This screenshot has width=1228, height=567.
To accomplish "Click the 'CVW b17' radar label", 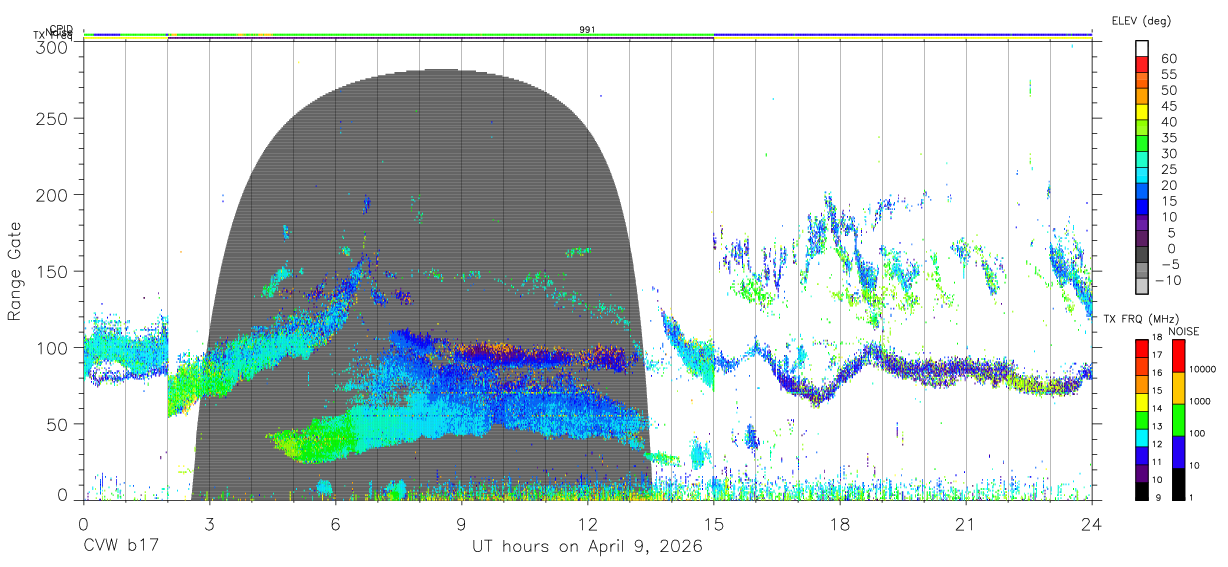I will pos(119,547).
